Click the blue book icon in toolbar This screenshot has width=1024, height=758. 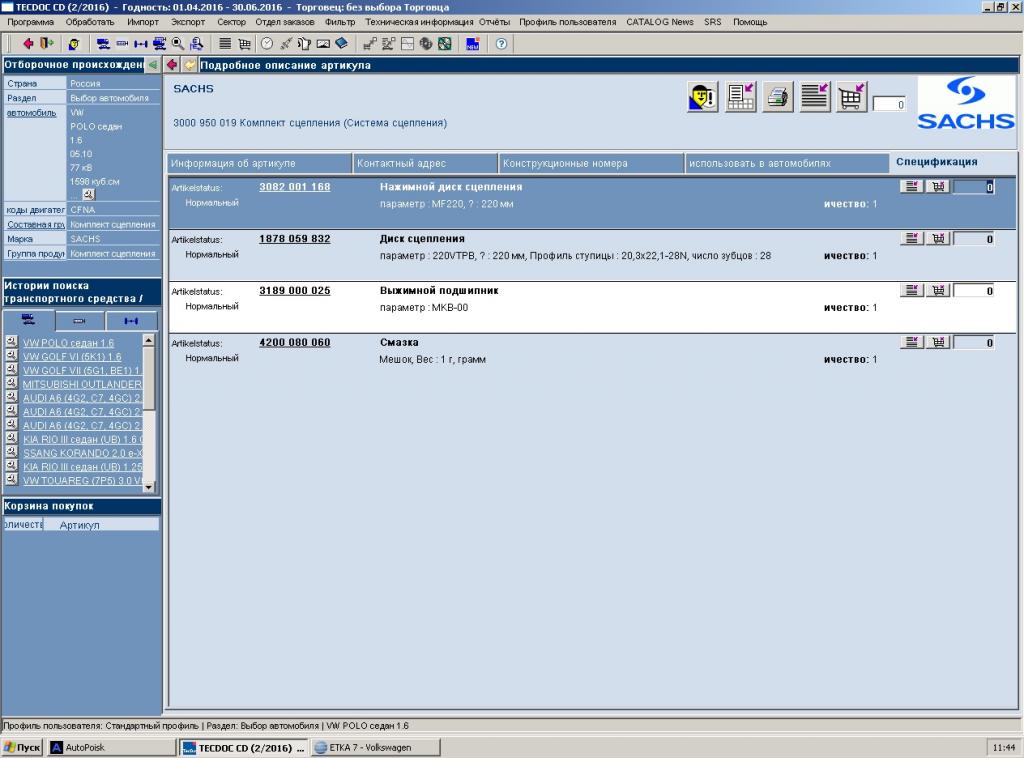(342, 44)
